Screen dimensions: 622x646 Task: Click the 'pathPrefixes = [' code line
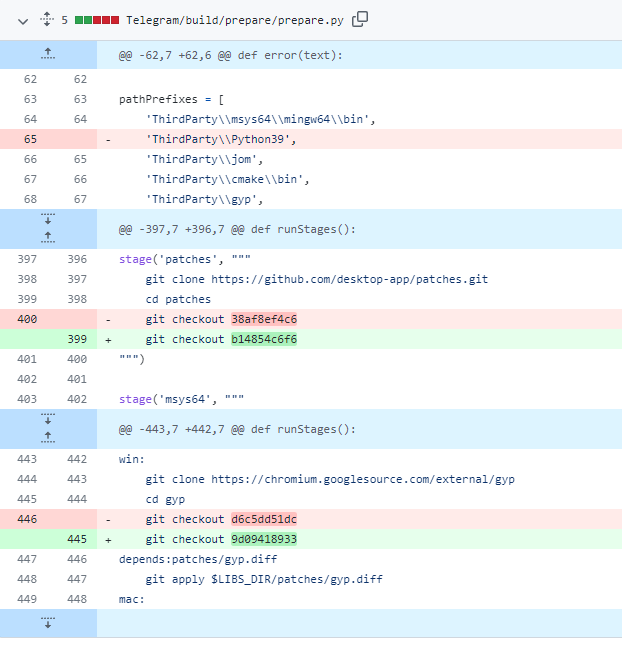(171, 99)
